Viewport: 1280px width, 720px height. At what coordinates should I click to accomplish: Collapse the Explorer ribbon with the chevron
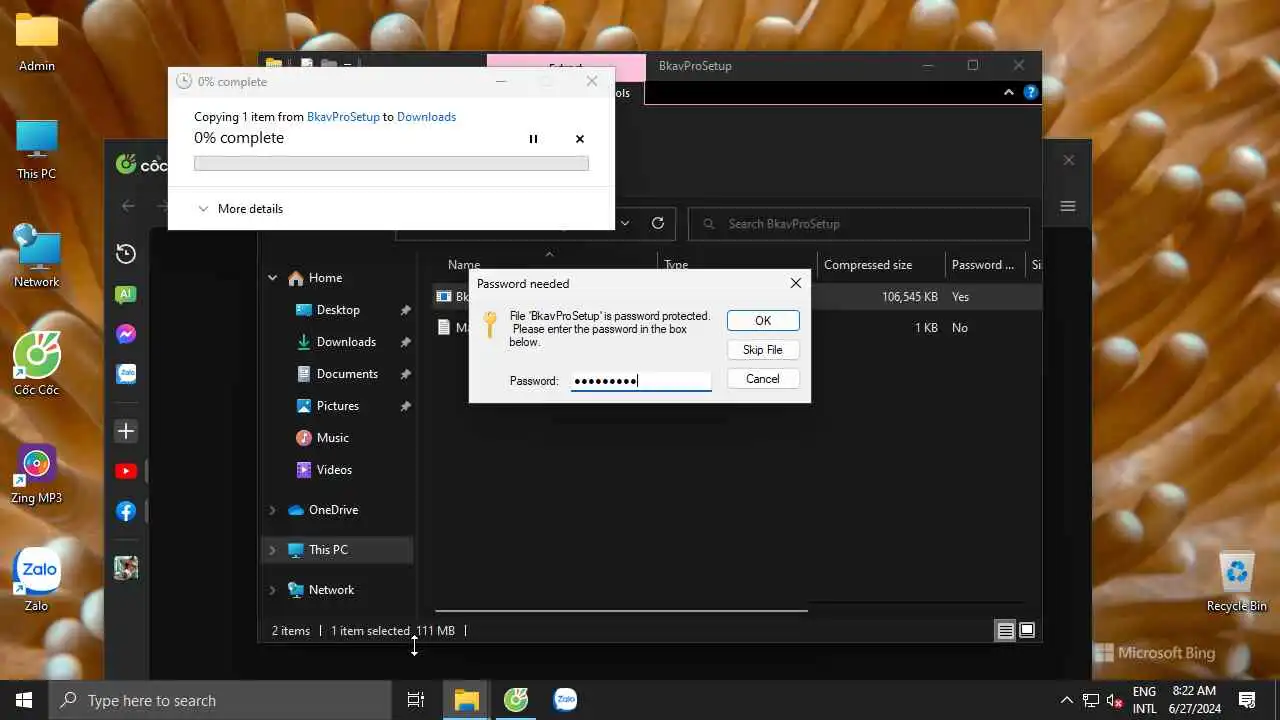click(x=1009, y=93)
